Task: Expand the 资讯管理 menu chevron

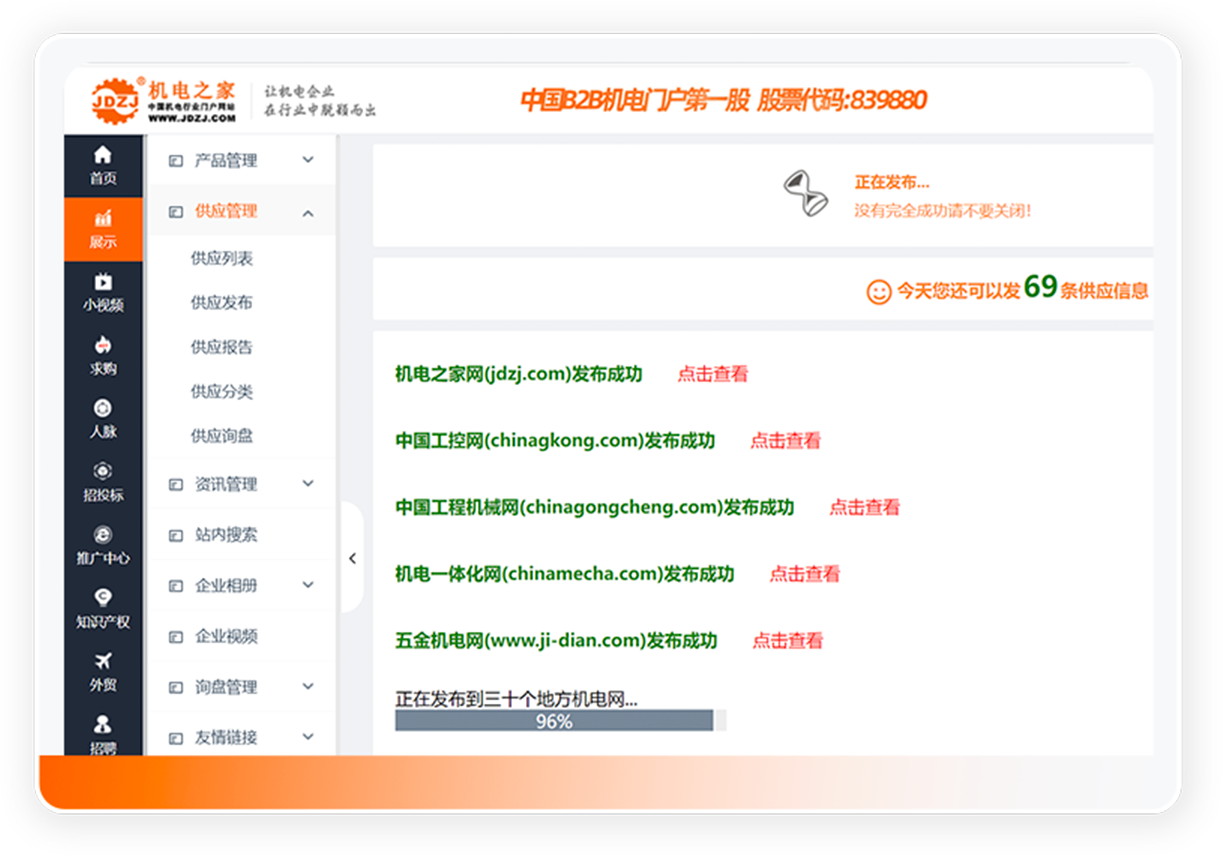Action: [x=308, y=484]
